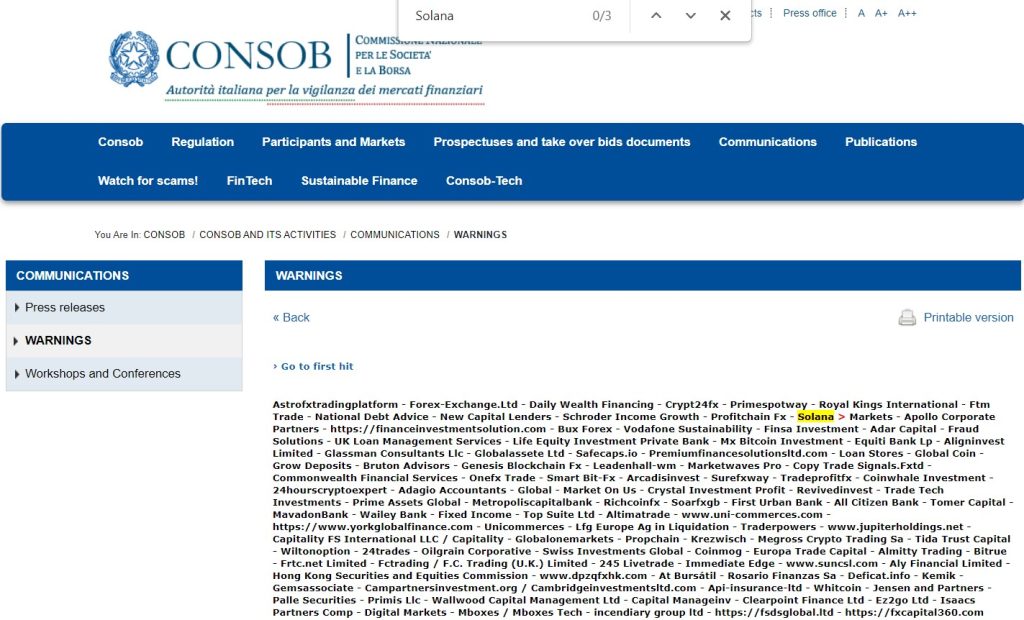The height and width of the screenshot is (620, 1024).
Task: Expand WARNINGS sidebar arrow
Action: [x=16, y=341]
